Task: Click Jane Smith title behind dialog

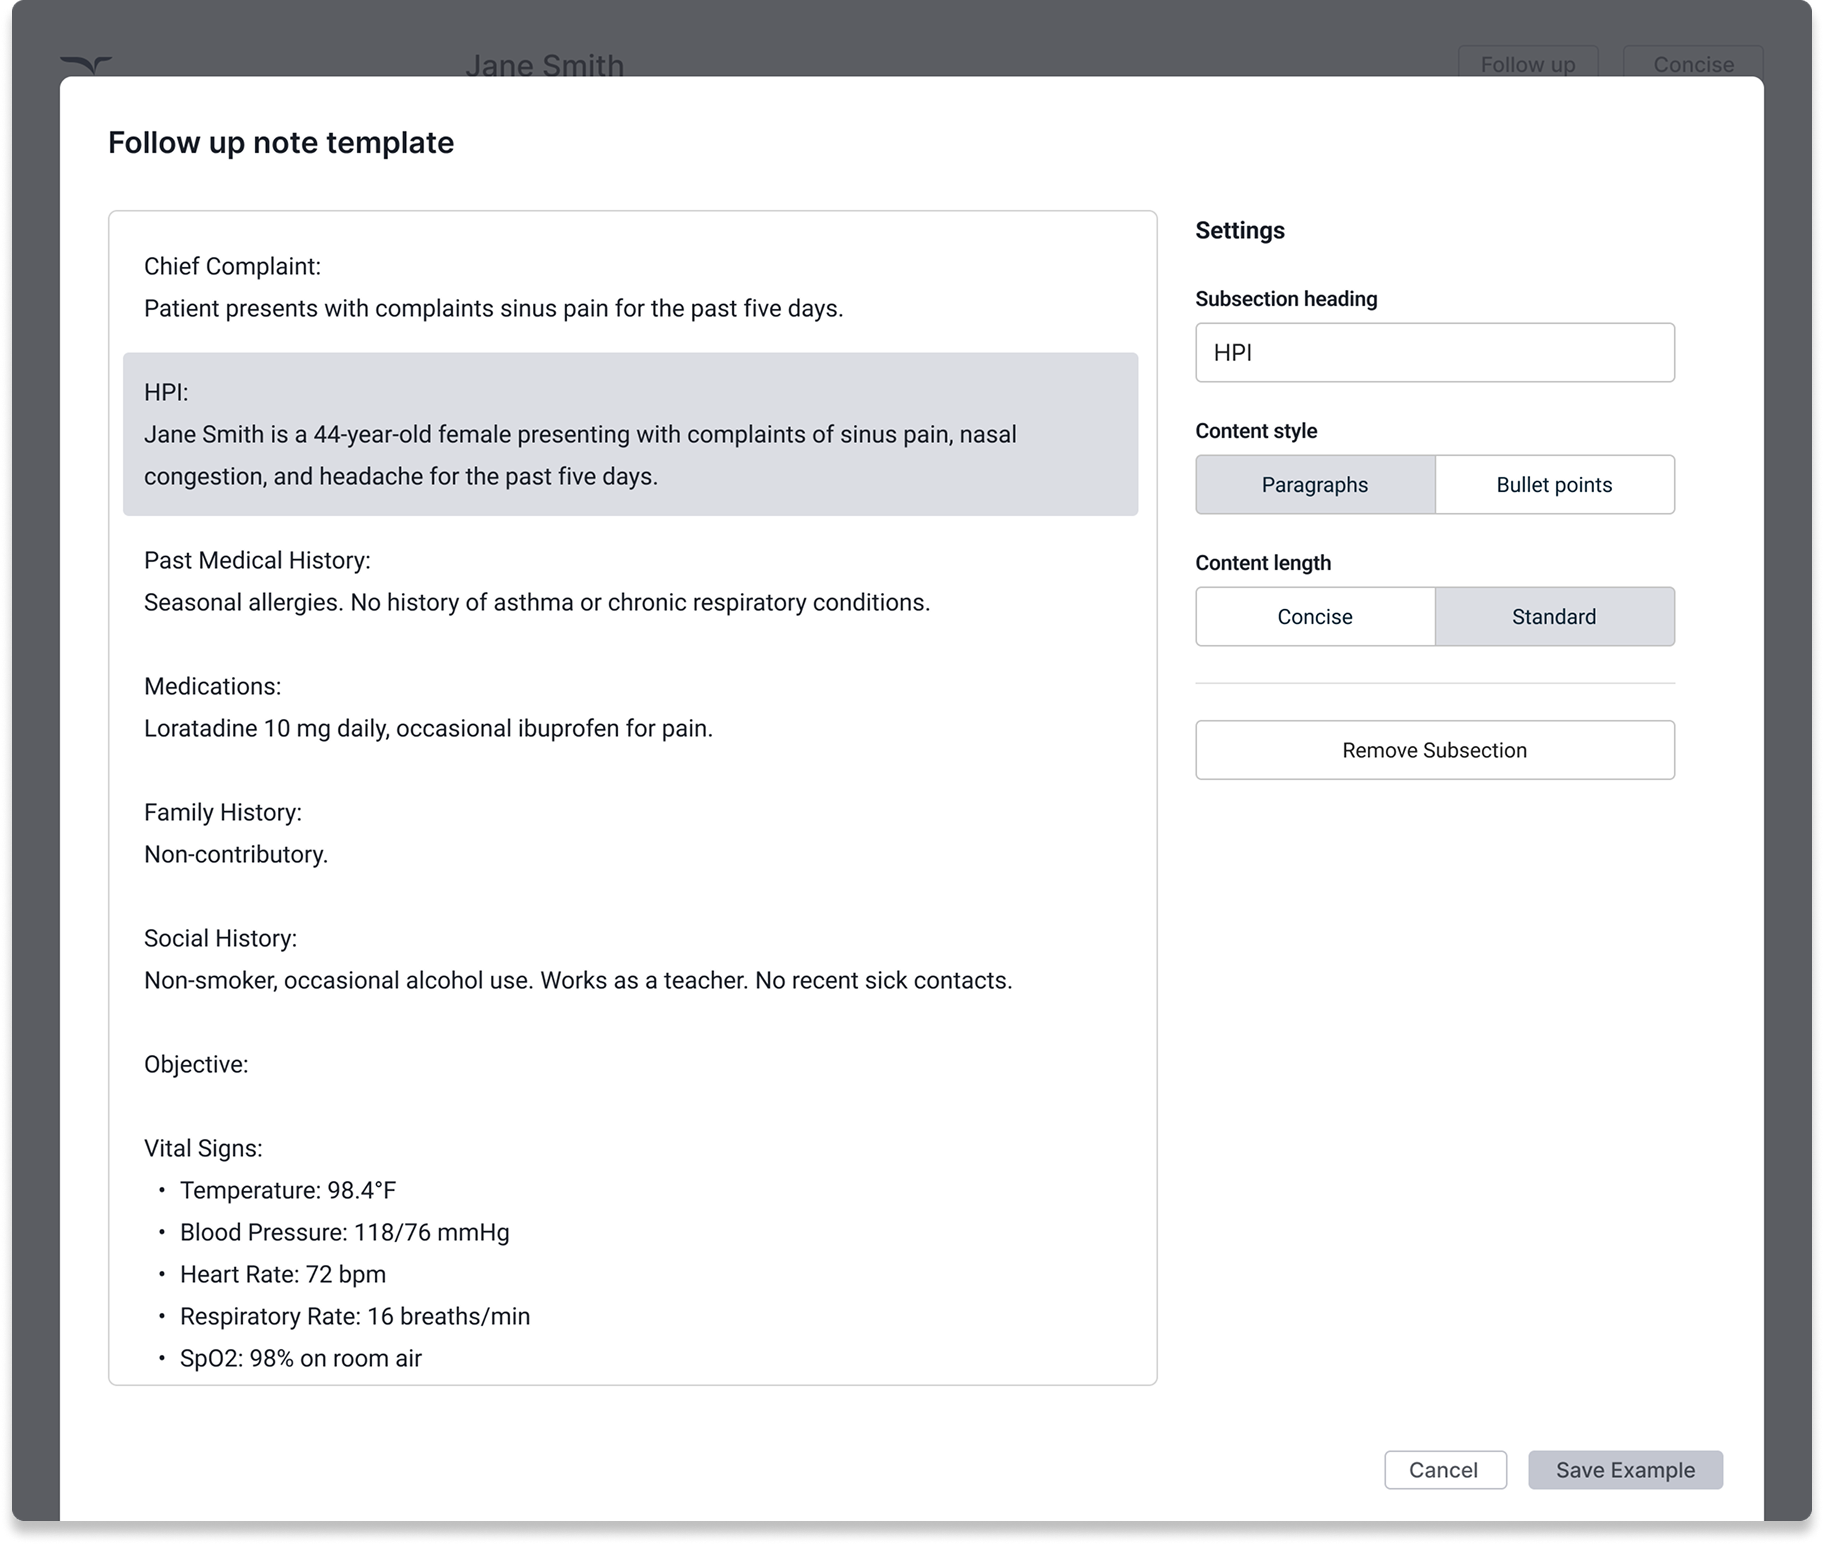Action: click(545, 64)
